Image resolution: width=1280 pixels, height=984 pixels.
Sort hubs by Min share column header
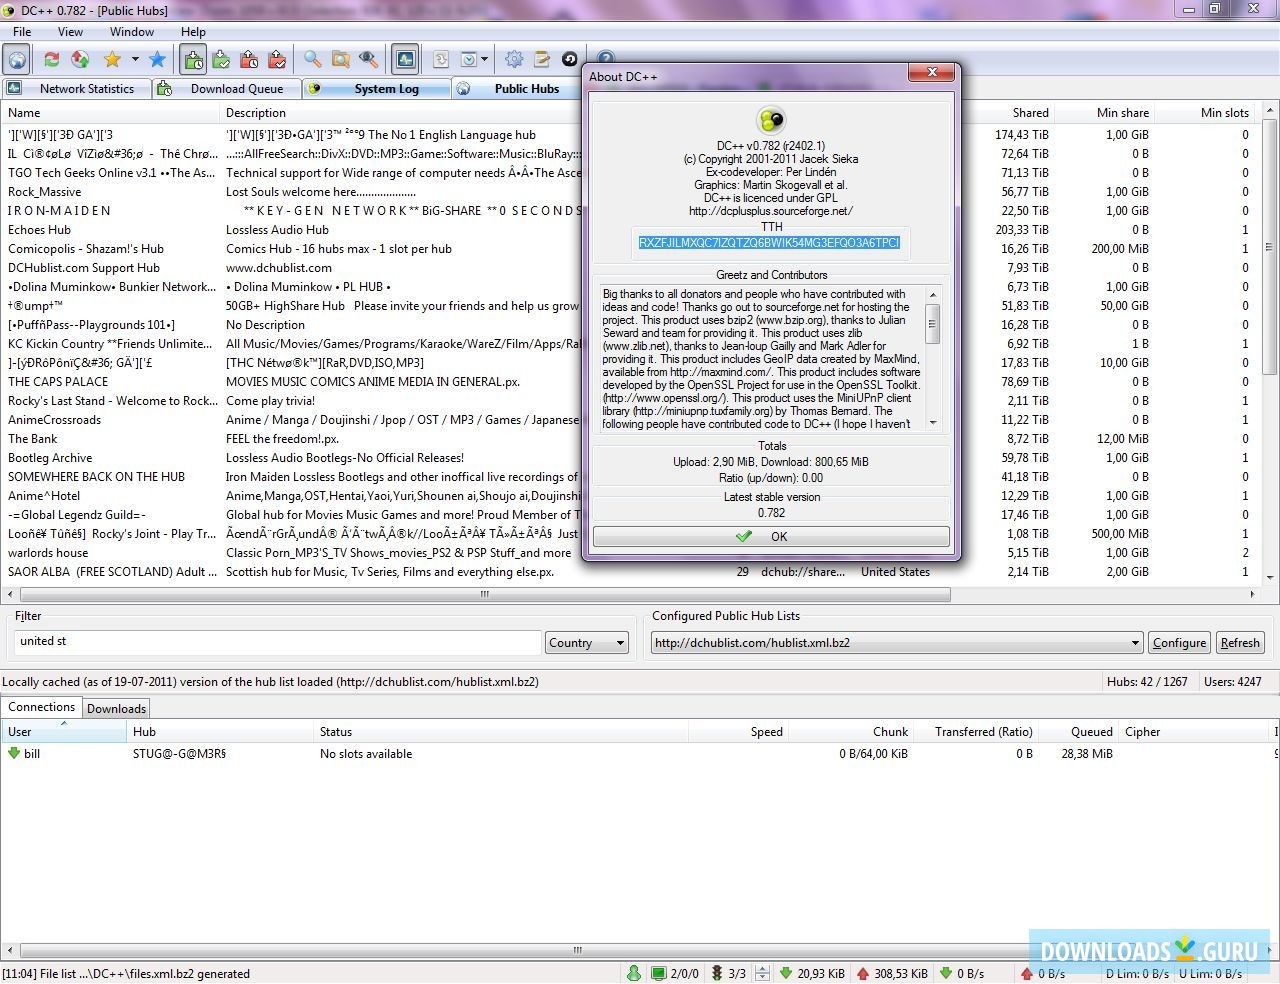click(1105, 113)
